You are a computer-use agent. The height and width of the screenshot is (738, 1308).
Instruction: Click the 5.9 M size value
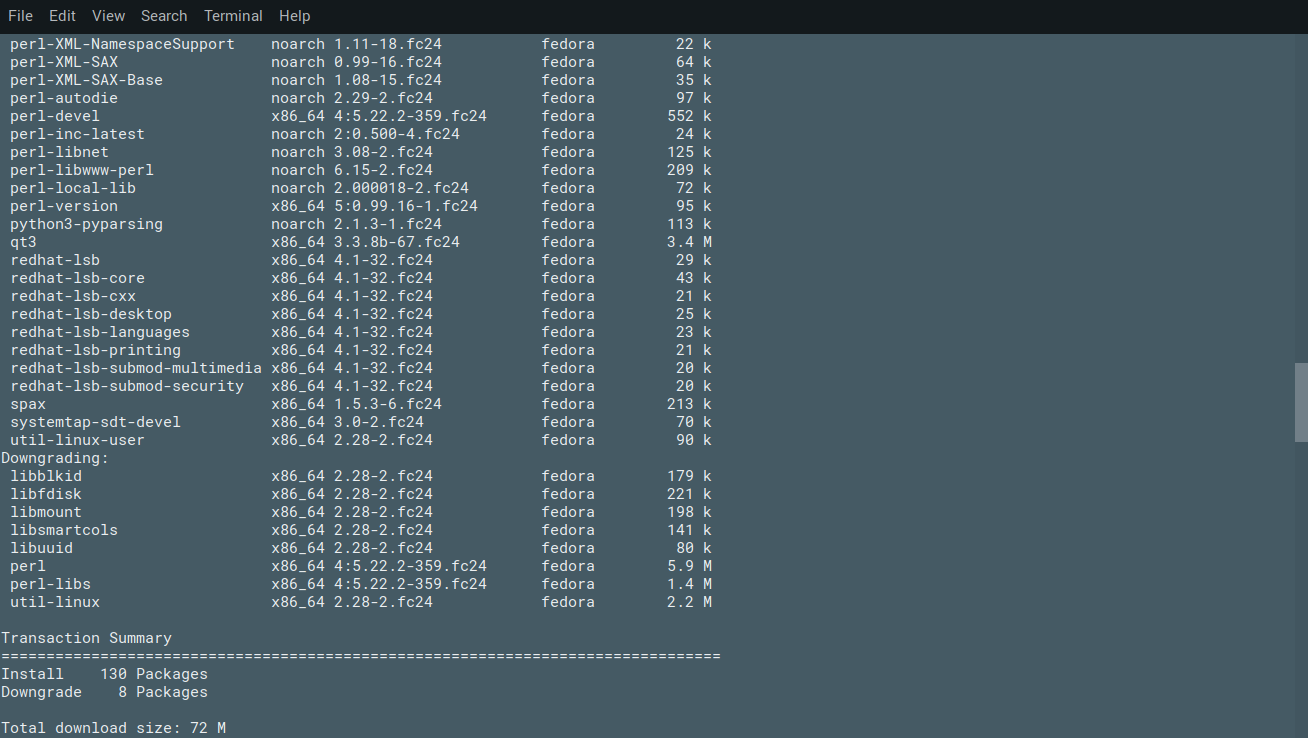coord(689,566)
